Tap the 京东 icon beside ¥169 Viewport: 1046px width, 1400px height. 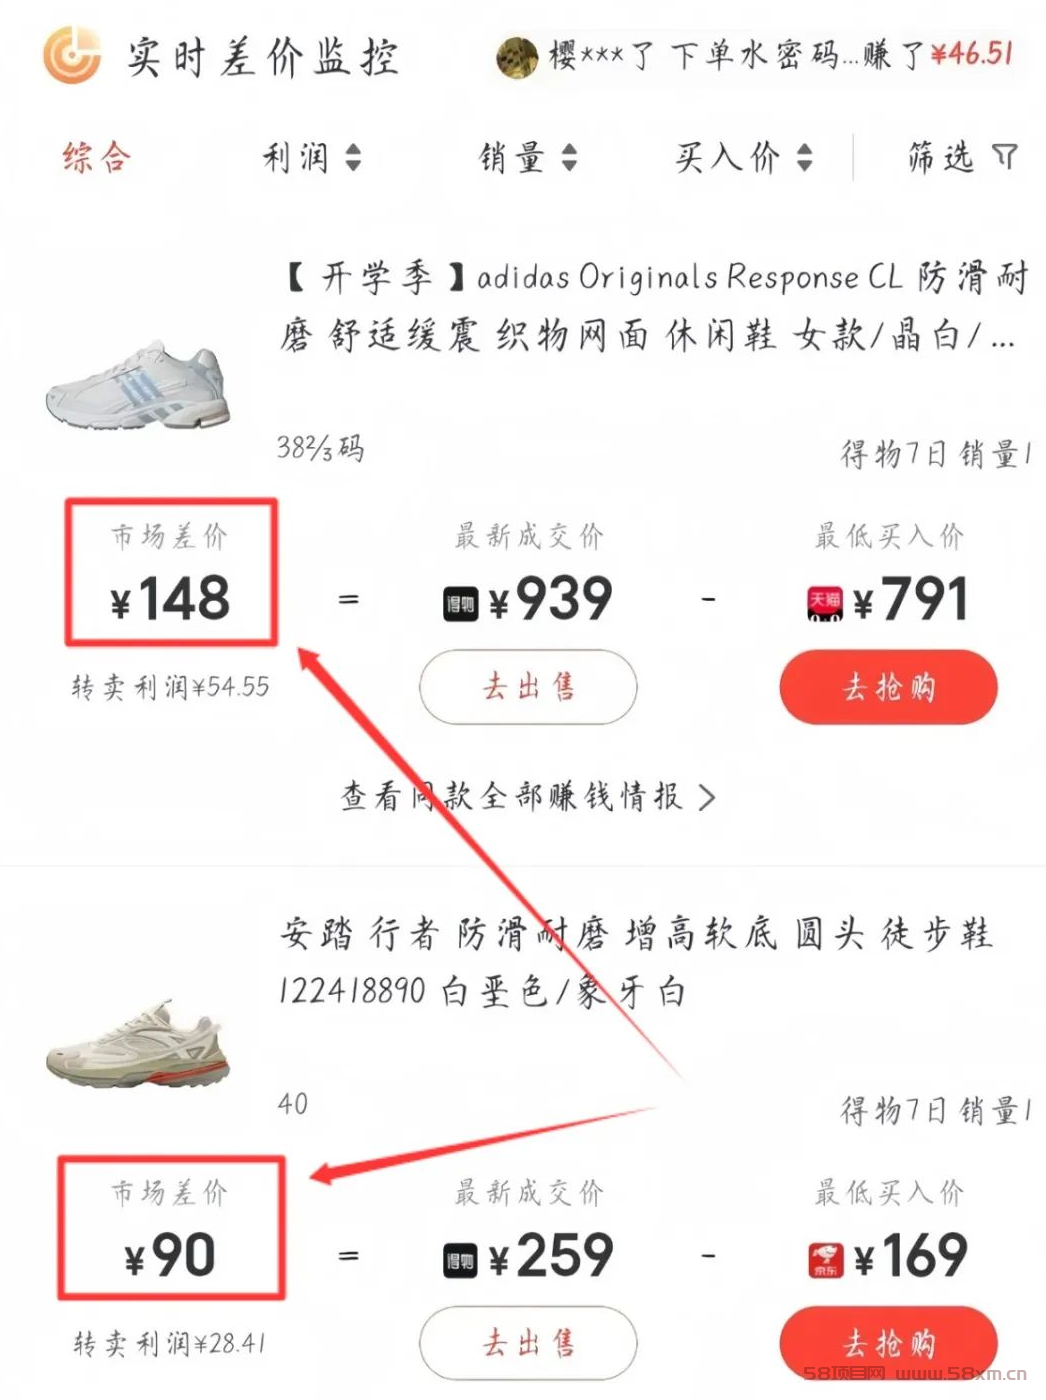[x=826, y=1261]
